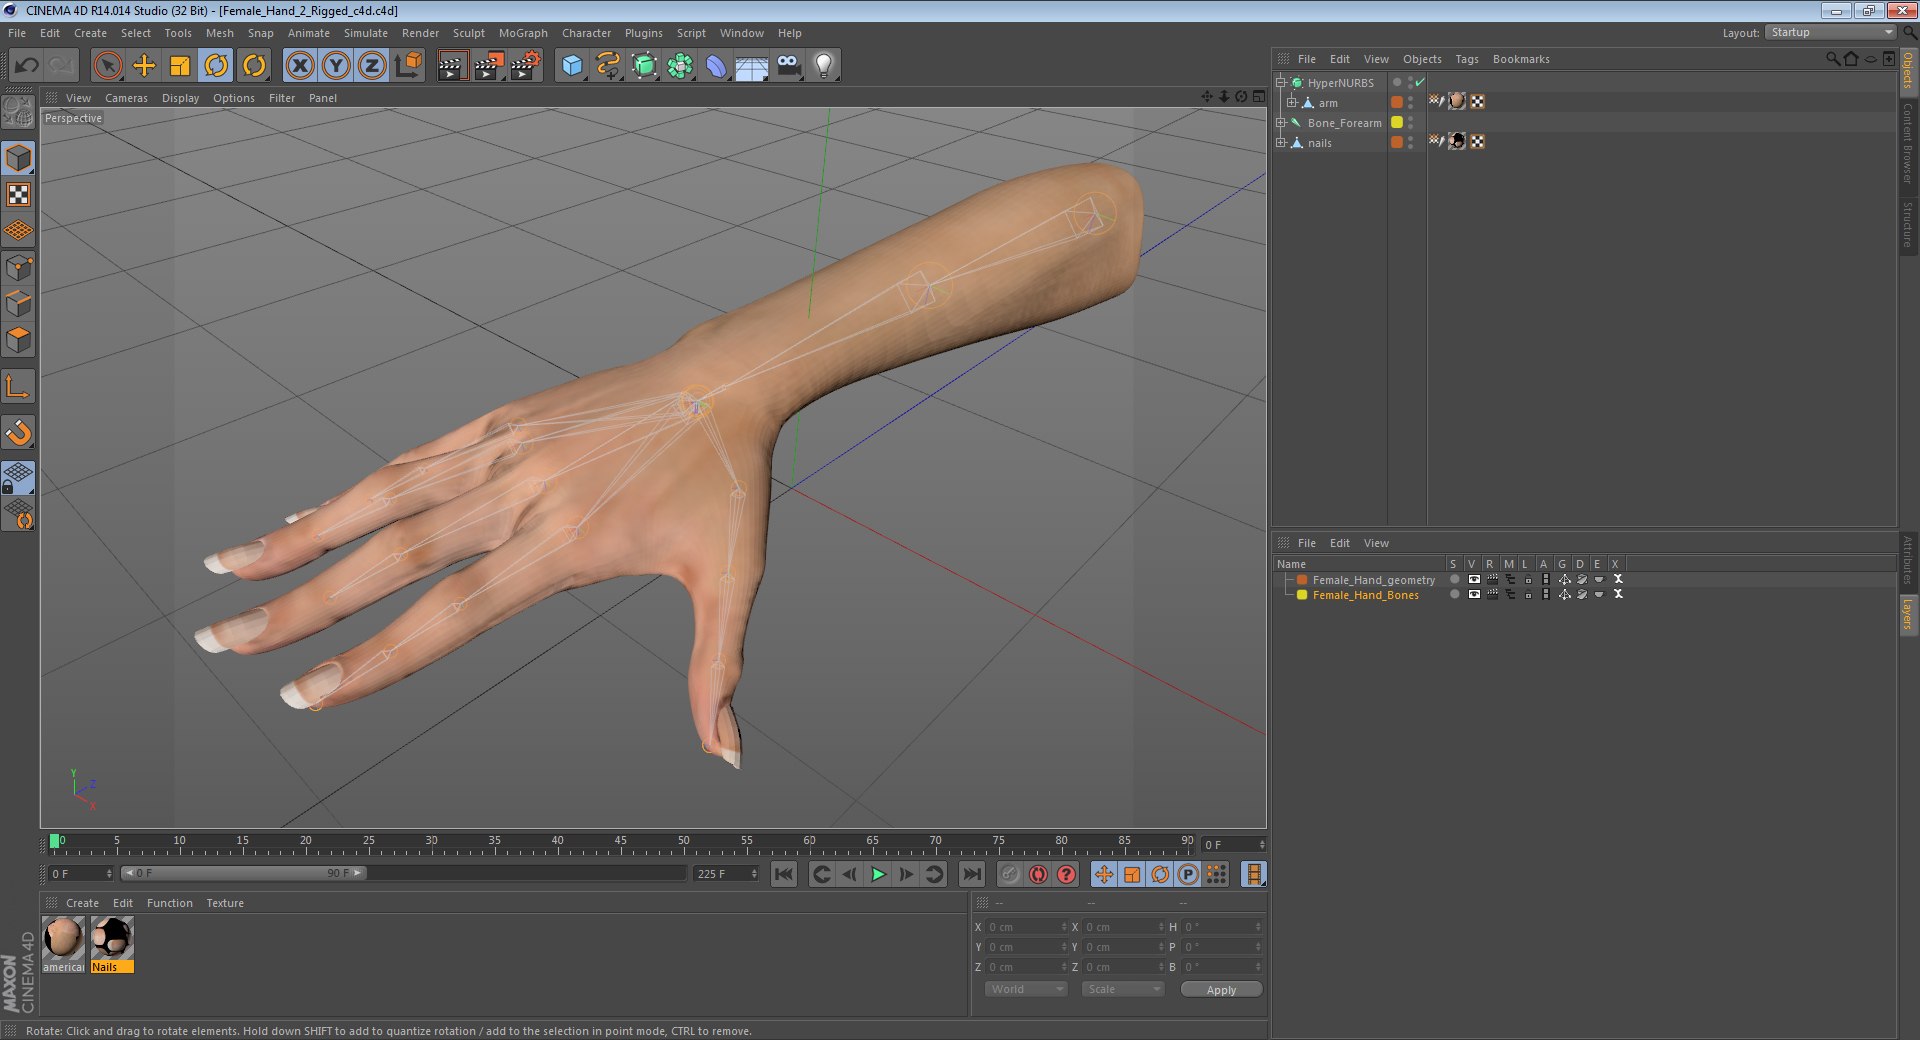Click the arm orange layer swatch
This screenshot has height=1040, width=1920.
pos(1397,103)
